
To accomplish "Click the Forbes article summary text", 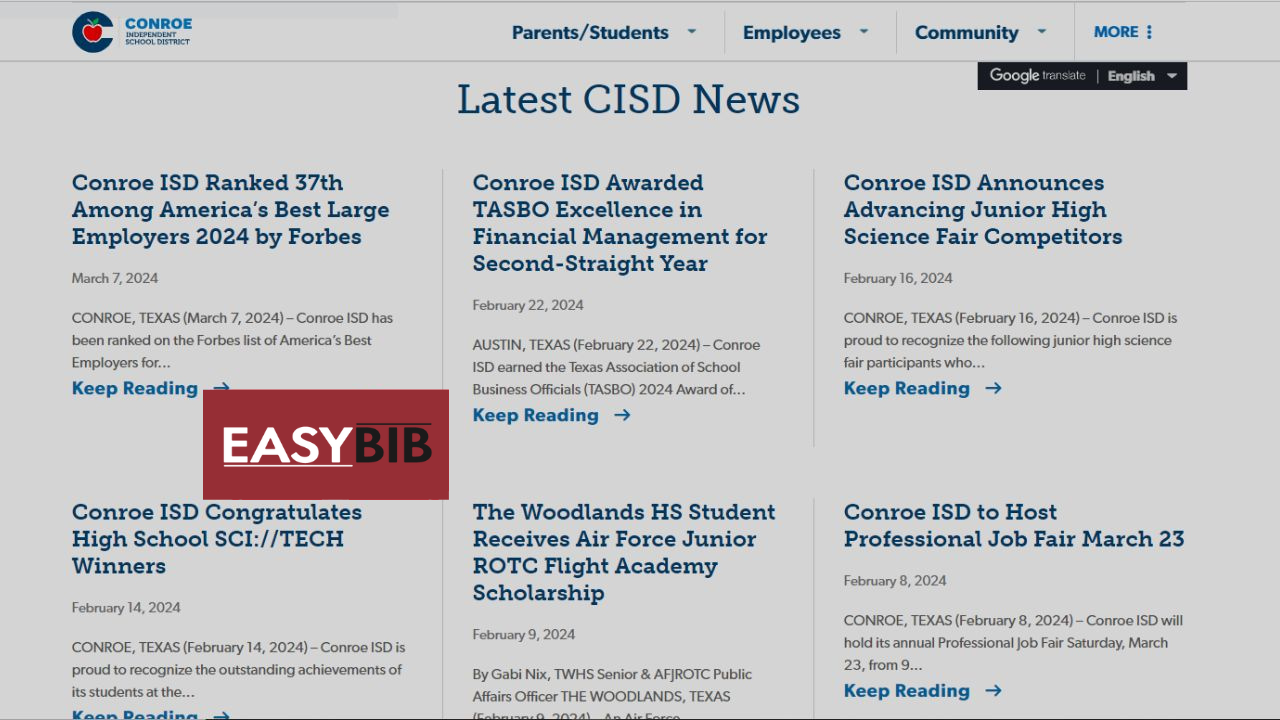I will tap(232, 340).
